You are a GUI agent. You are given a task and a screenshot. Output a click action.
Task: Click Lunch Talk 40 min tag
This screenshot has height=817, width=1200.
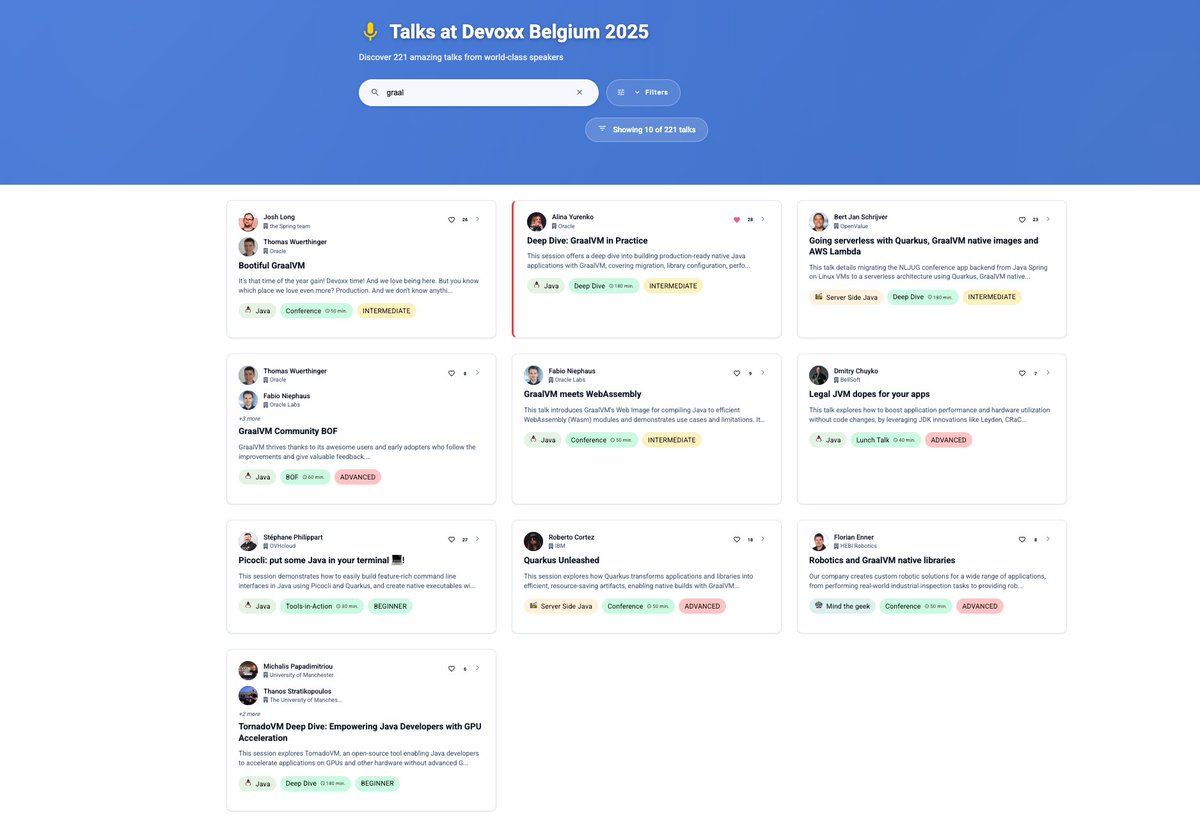[x=886, y=440]
